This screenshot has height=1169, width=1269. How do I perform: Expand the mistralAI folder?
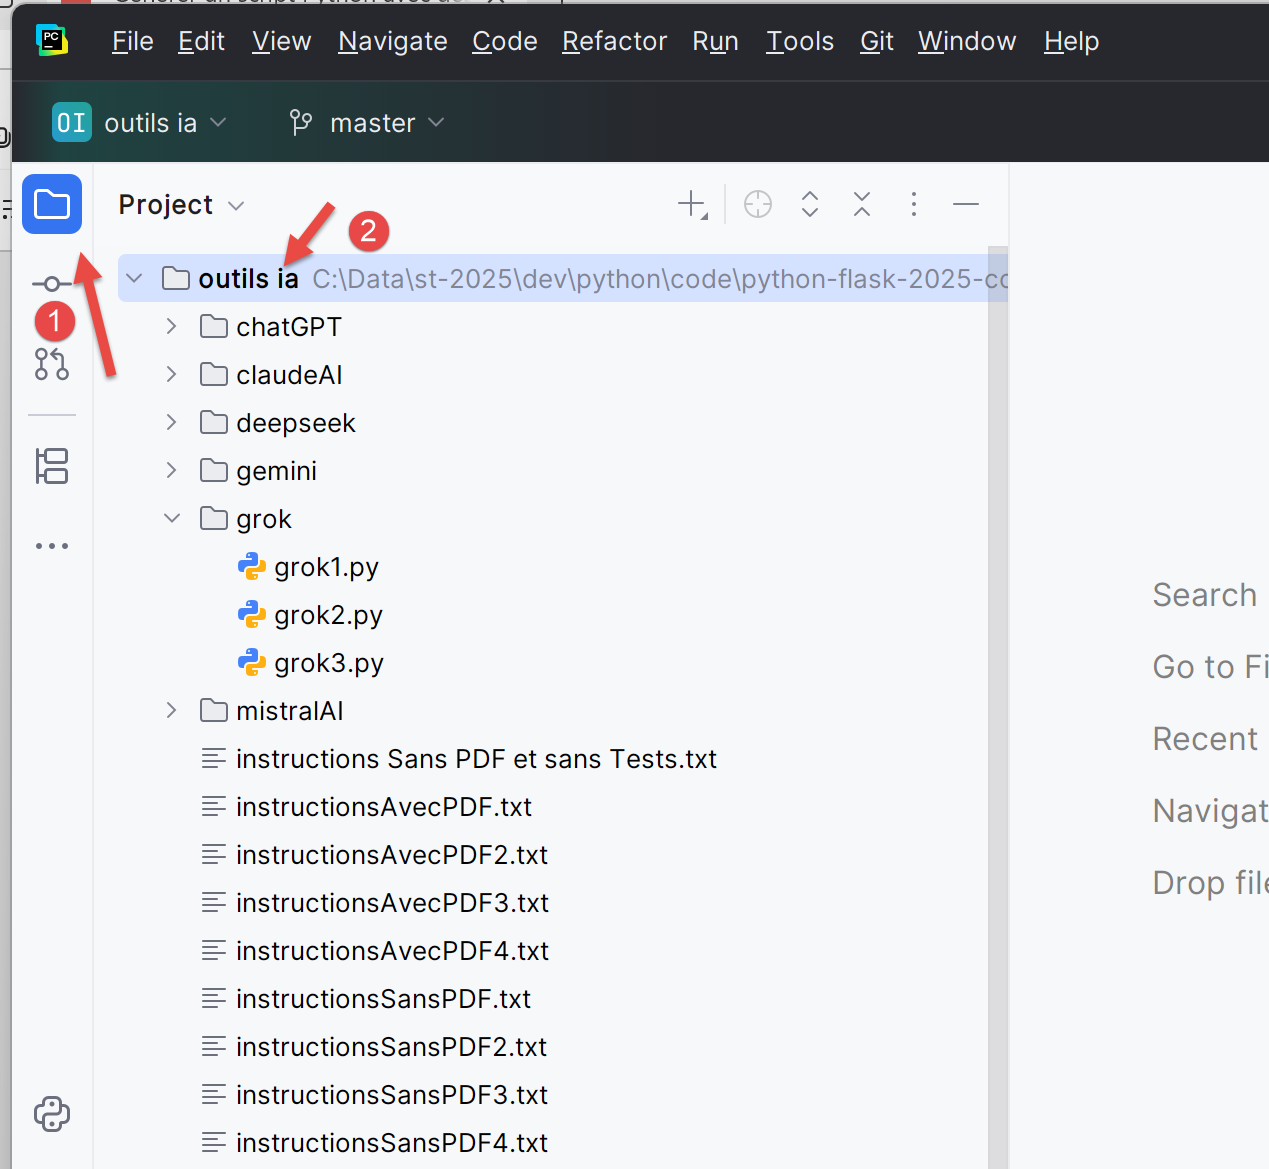pos(172,711)
